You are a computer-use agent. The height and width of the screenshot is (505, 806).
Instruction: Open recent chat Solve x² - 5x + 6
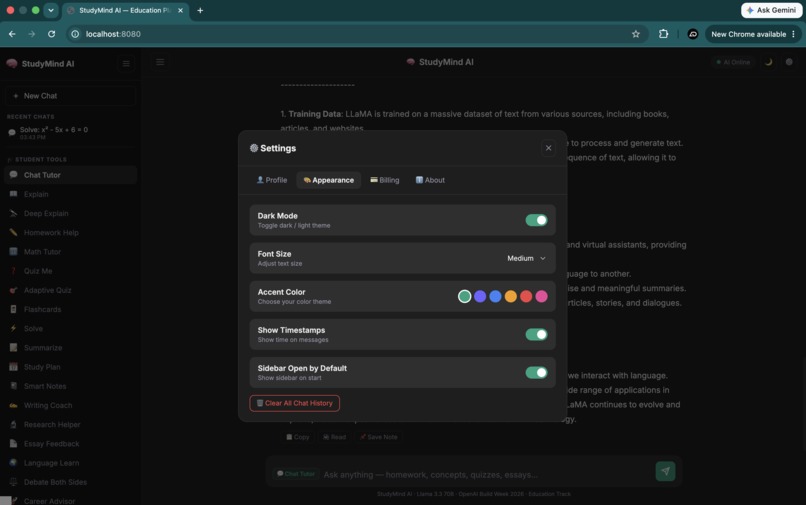[70, 133]
